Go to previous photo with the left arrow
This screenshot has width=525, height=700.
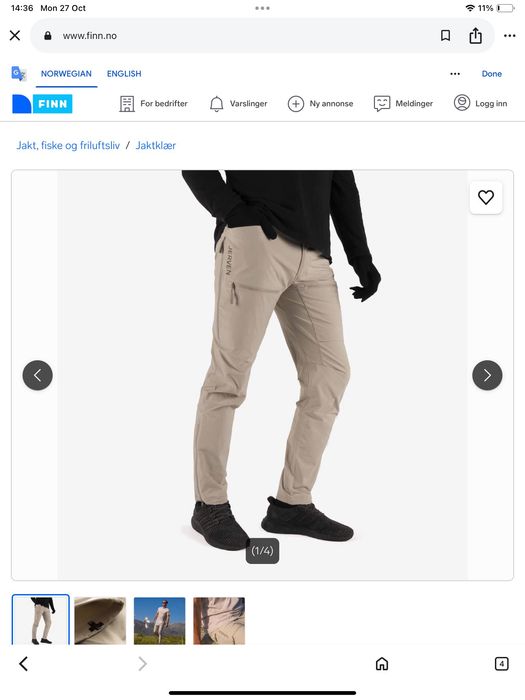(38, 375)
